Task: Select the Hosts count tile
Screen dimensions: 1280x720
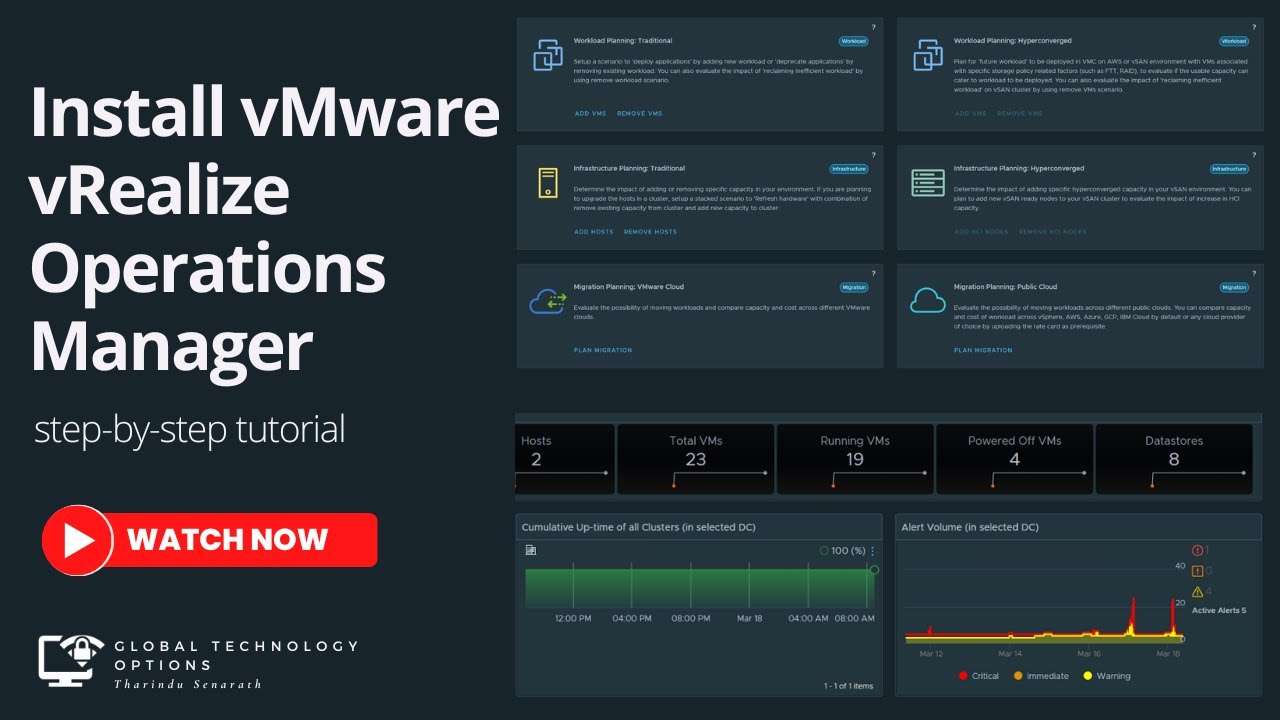Action: point(563,459)
